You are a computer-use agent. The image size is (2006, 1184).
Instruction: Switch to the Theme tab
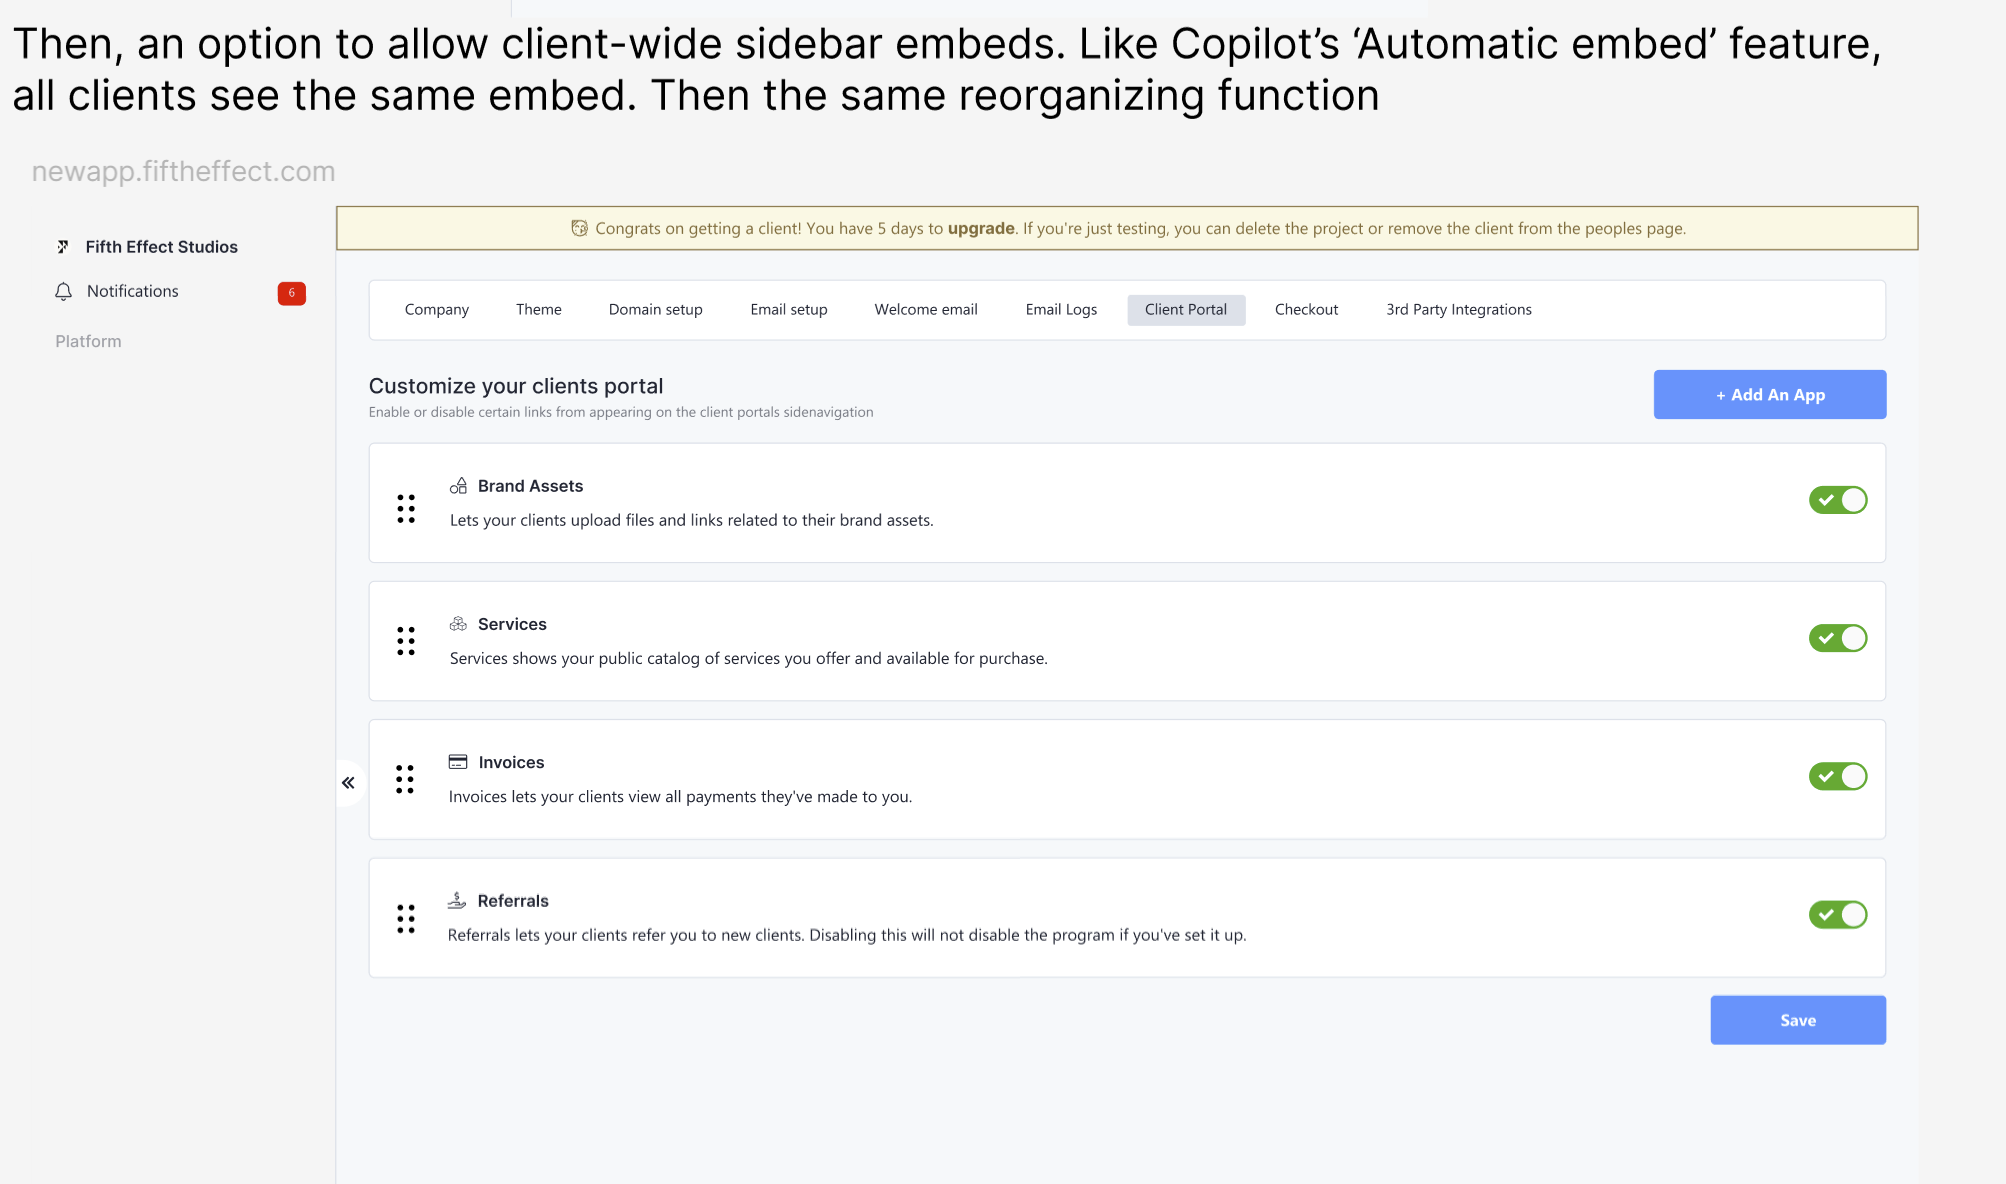pos(538,310)
